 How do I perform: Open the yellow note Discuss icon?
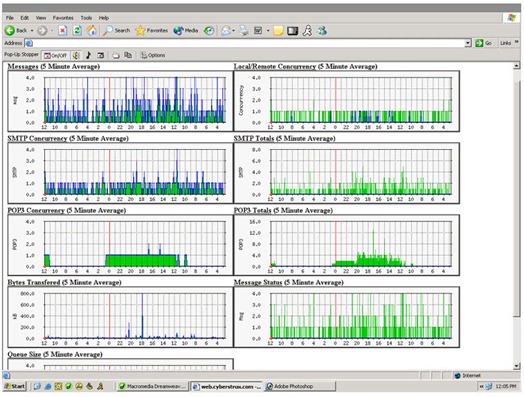click(x=278, y=31)
